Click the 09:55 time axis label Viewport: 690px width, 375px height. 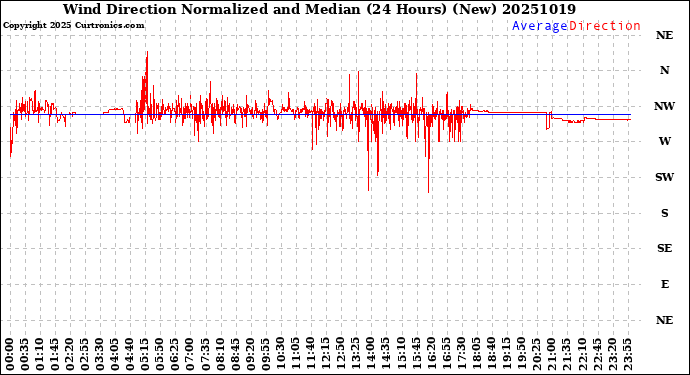coord(266,355)
